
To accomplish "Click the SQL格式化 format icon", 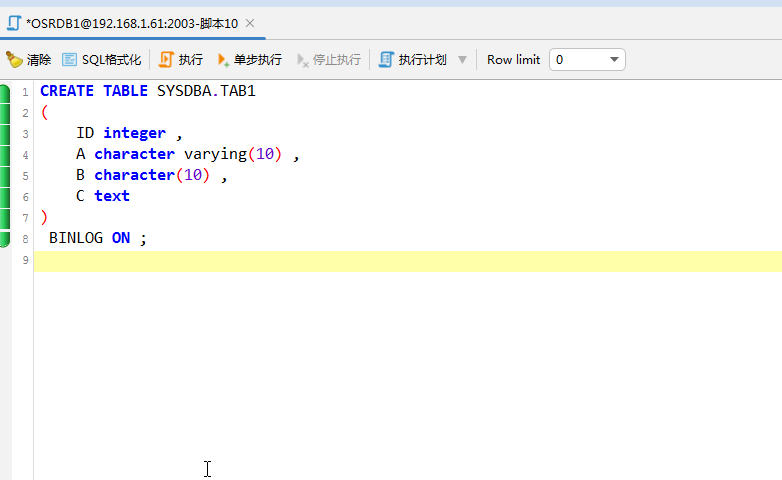I will coord(69,60).
